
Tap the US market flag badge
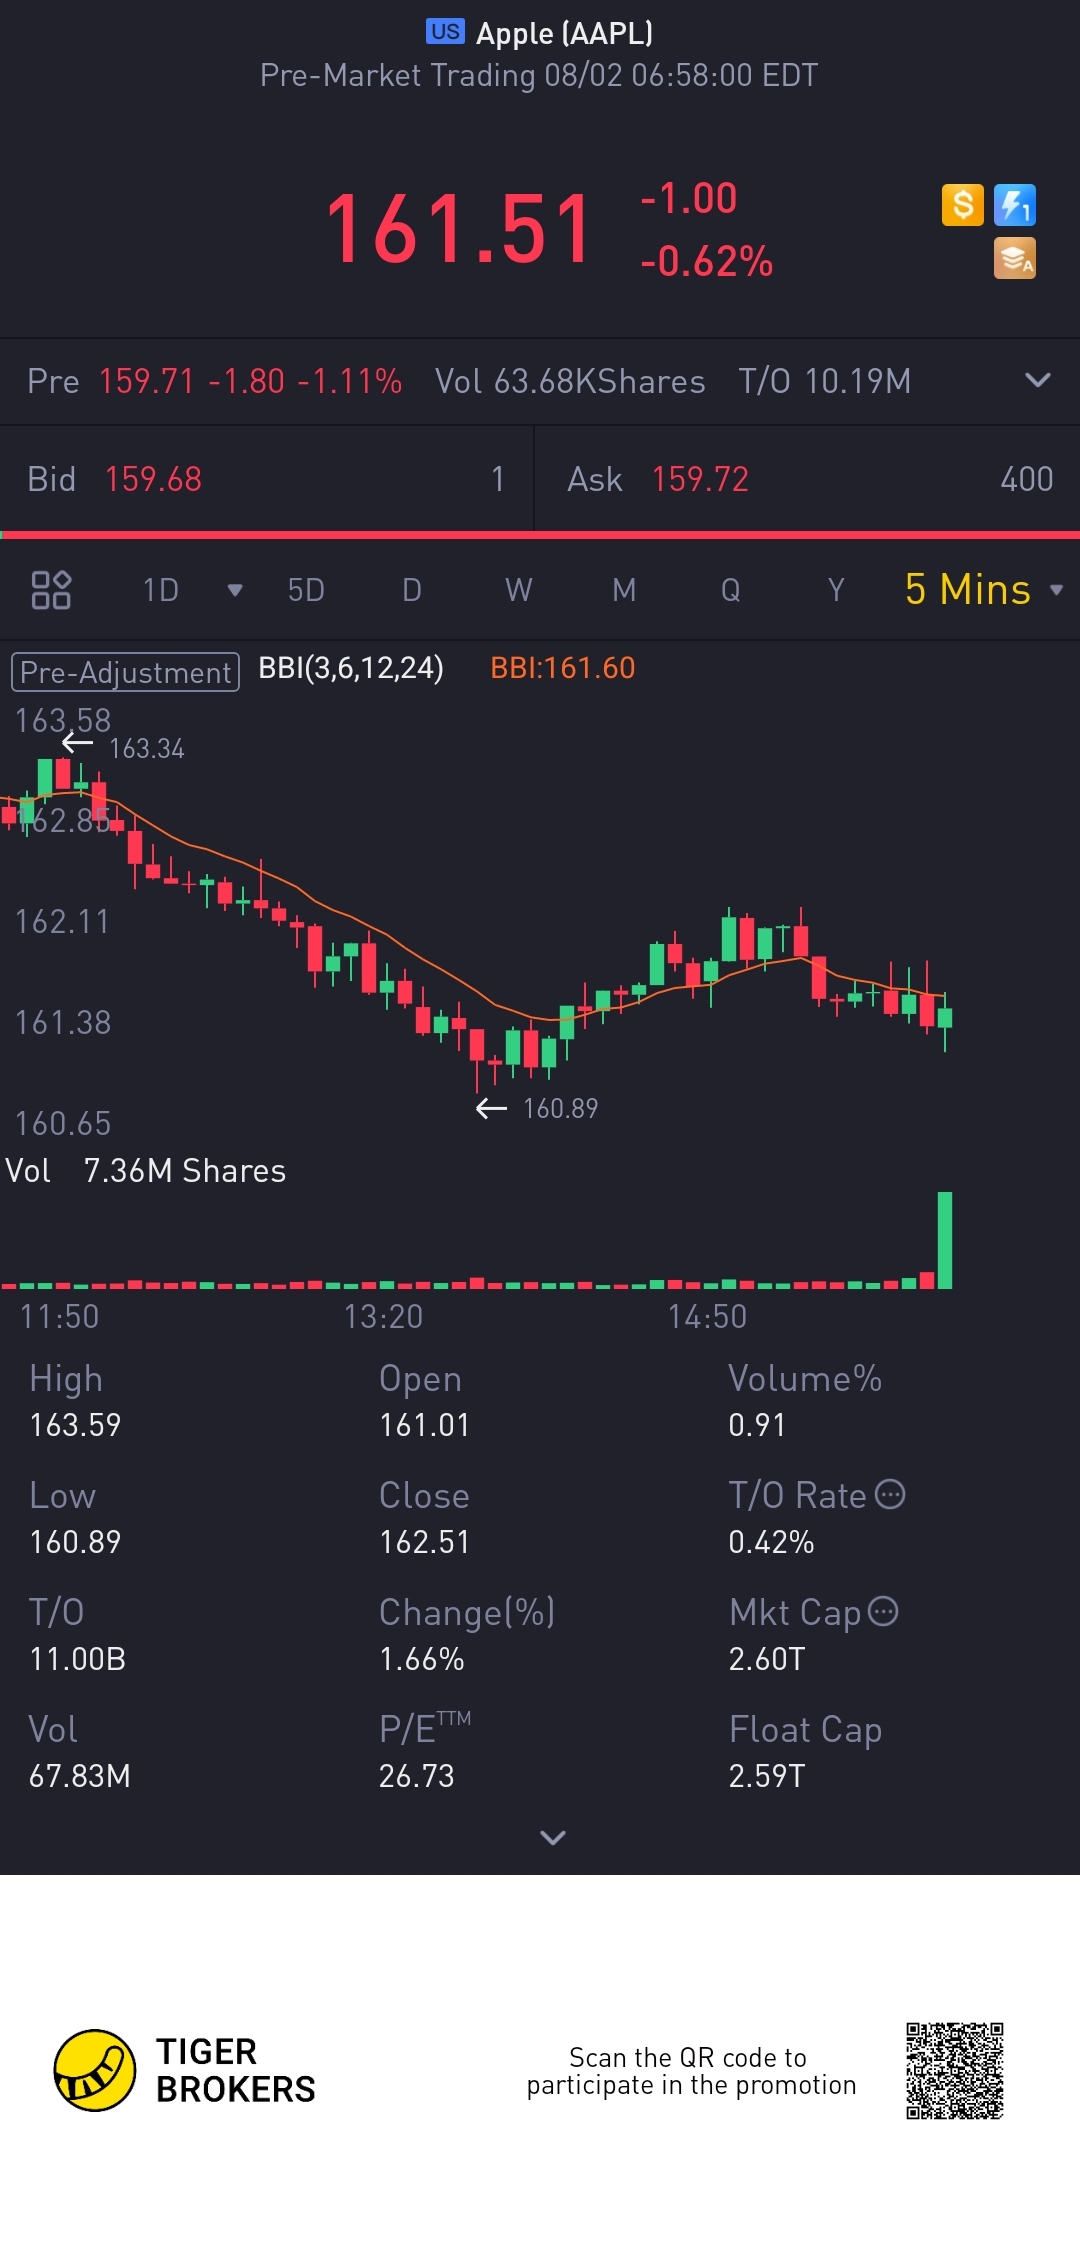tap(445, 32)
